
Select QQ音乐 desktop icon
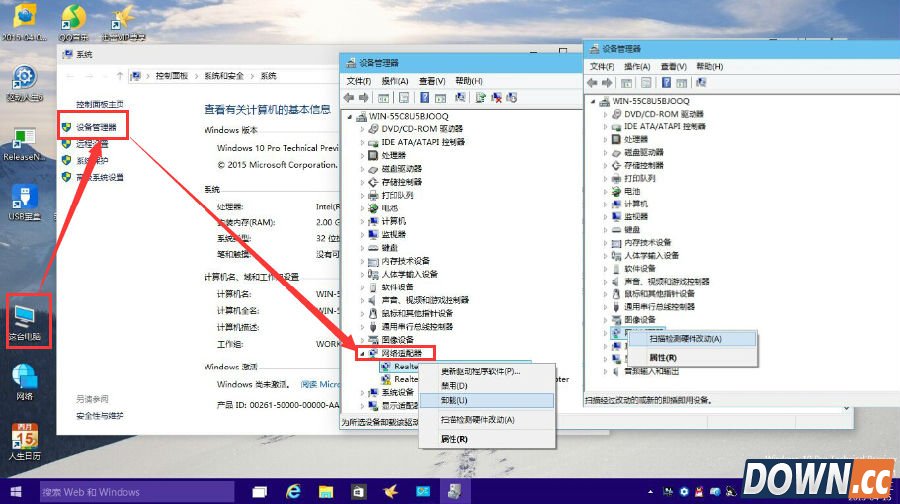(73, 23)
